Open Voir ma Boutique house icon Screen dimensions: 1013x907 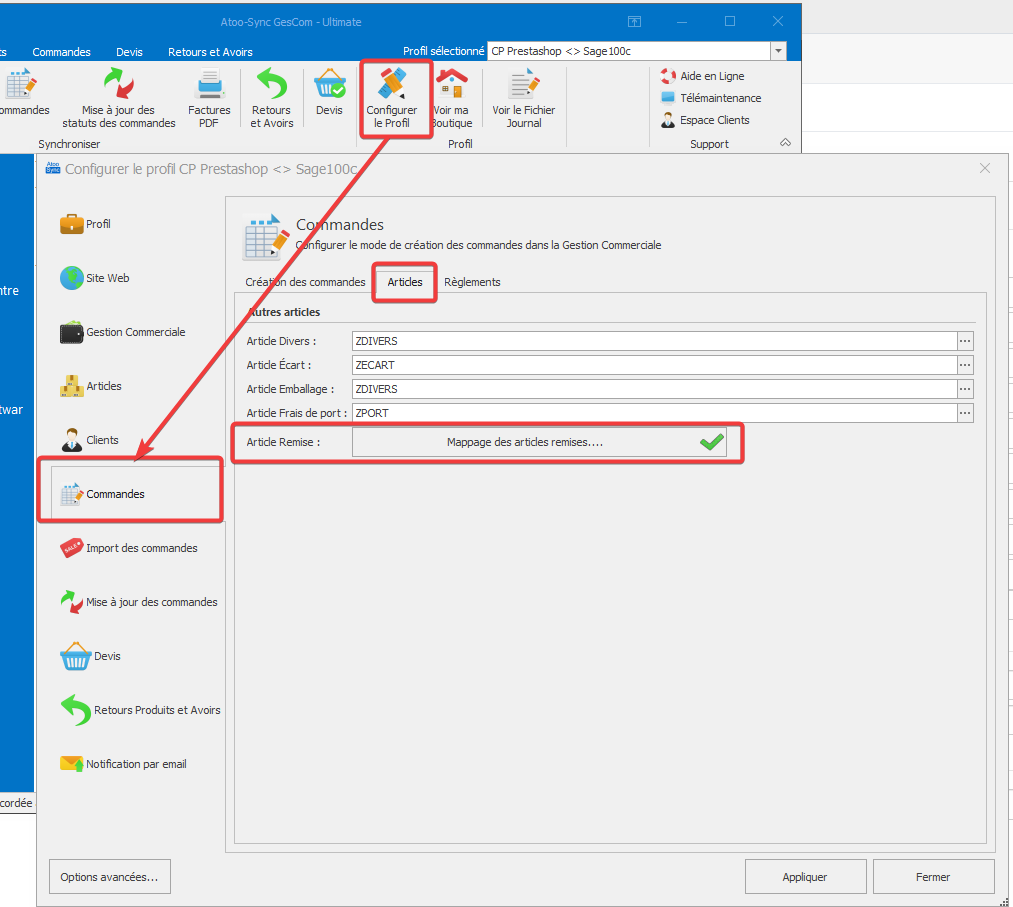point(452,84)
